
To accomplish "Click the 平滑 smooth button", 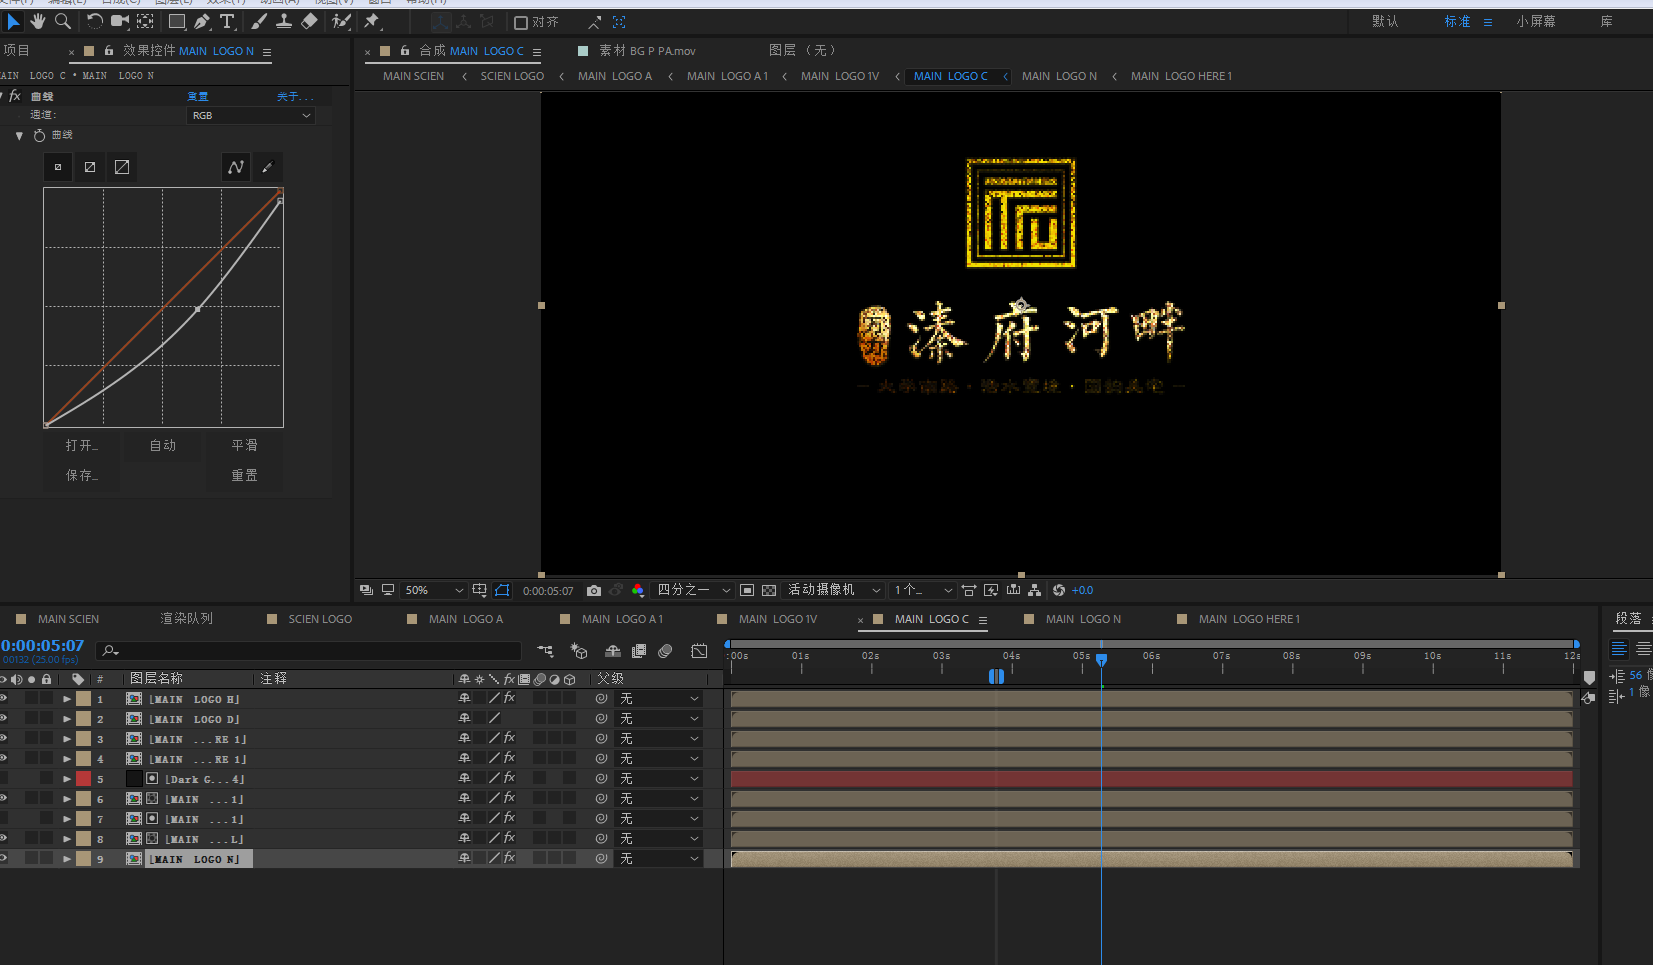I will tap(245, 445).
